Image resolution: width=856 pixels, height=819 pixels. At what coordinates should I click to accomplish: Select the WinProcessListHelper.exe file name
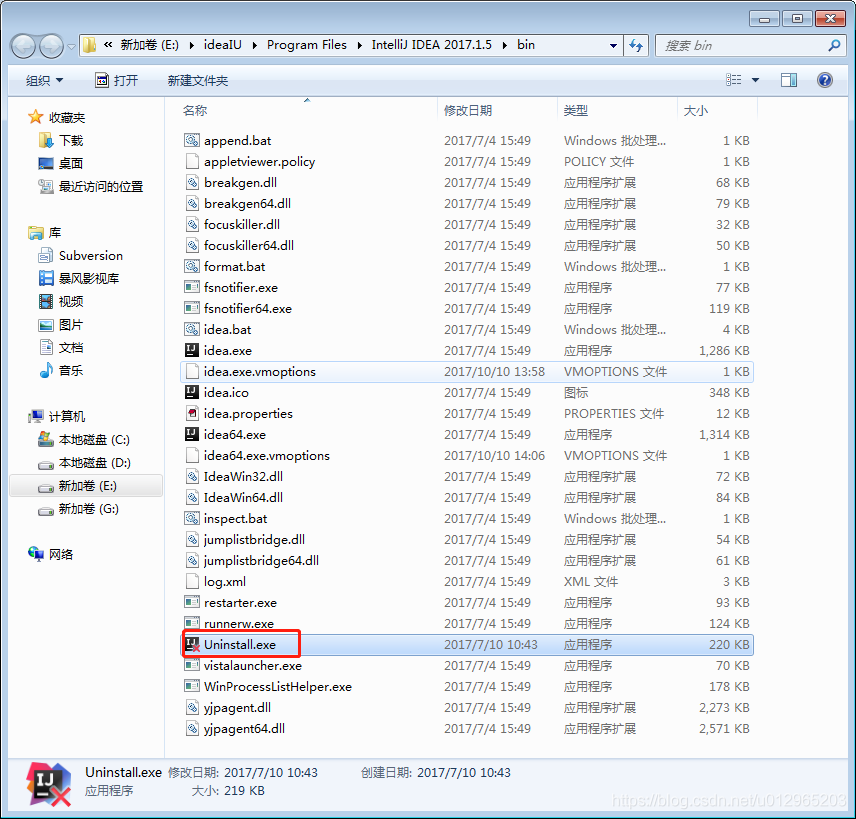(278, 687)
